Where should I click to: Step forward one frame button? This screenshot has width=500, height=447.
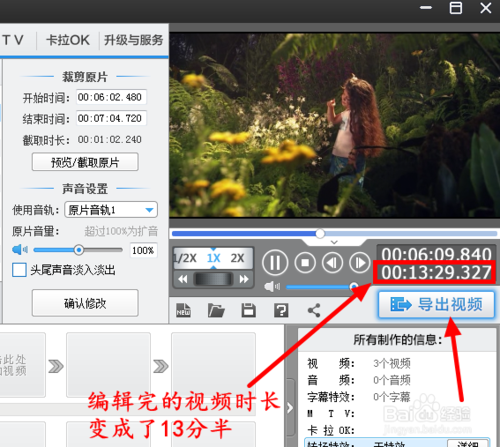360,263
